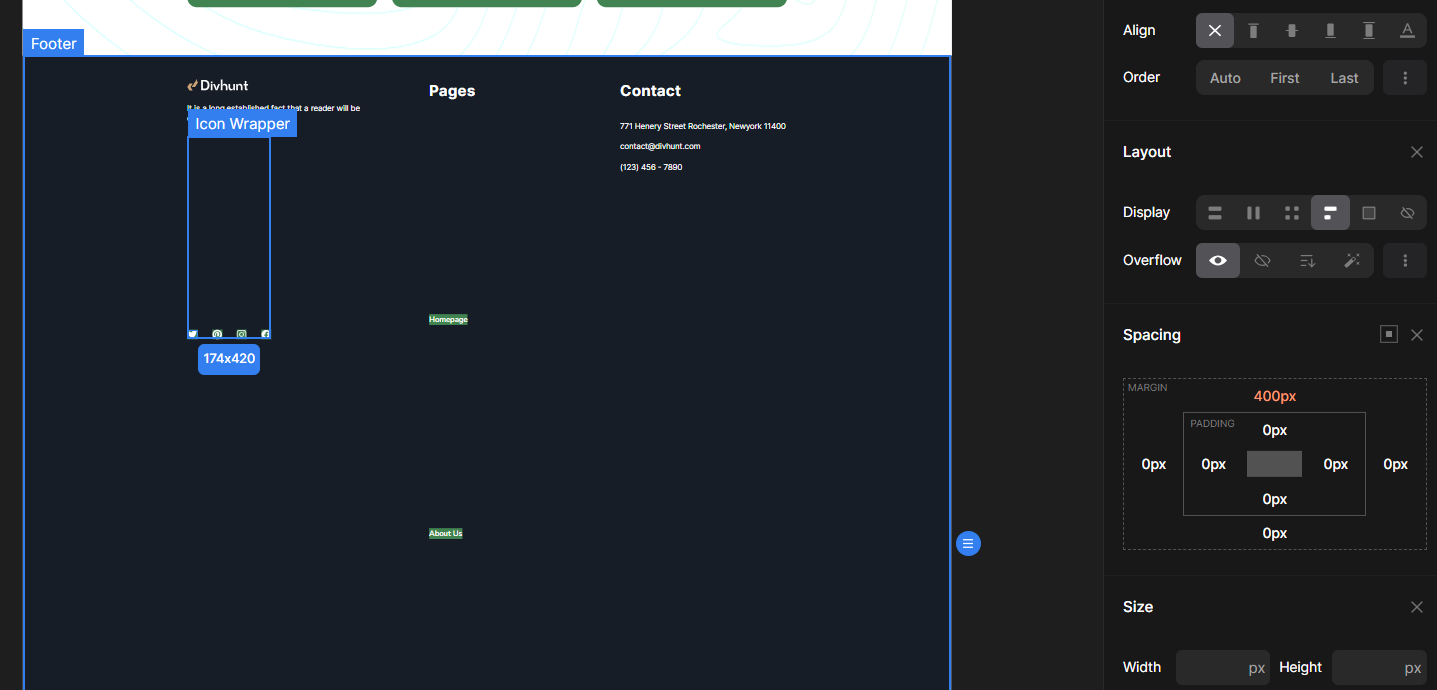This screenshot has height=690, width=1437.
Task: Set Display to grid icon
Action: point(1292,213)
